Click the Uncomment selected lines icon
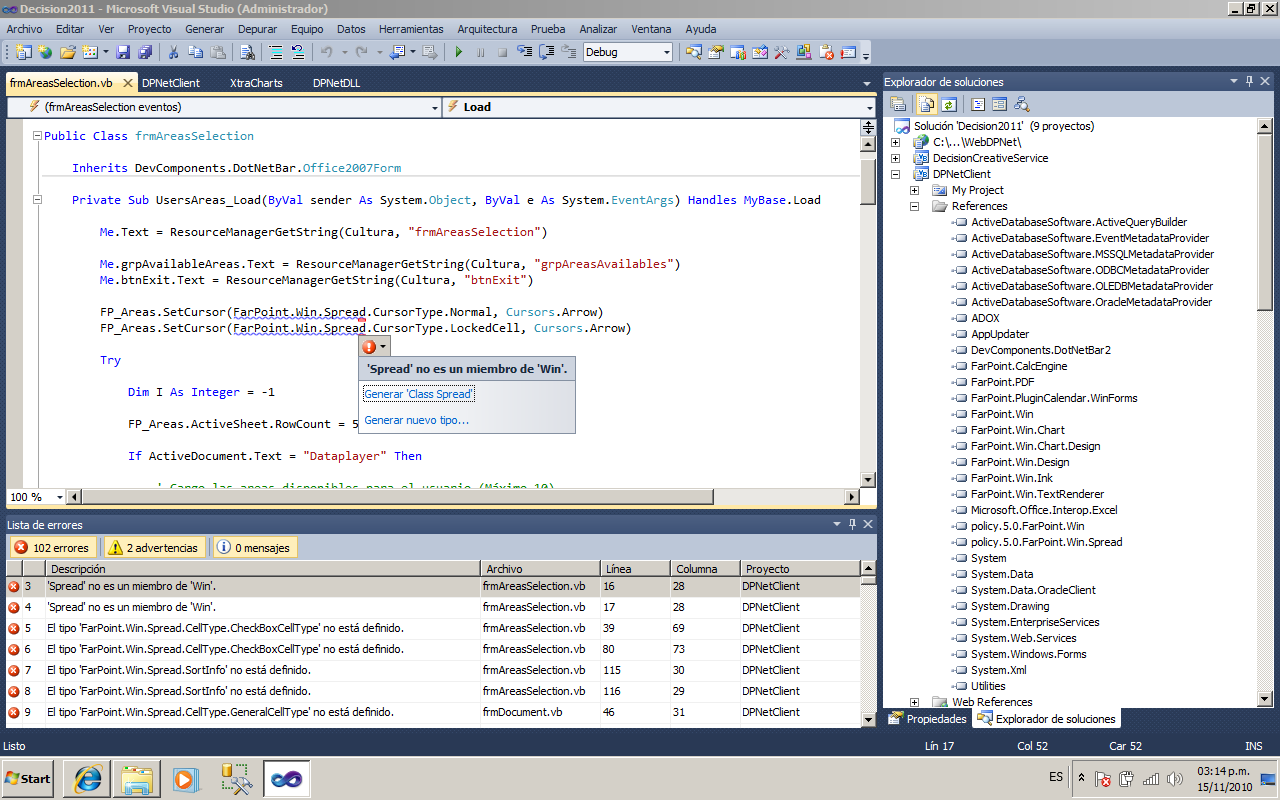This screenshot has width=1280, height=800. coord(298,52)
